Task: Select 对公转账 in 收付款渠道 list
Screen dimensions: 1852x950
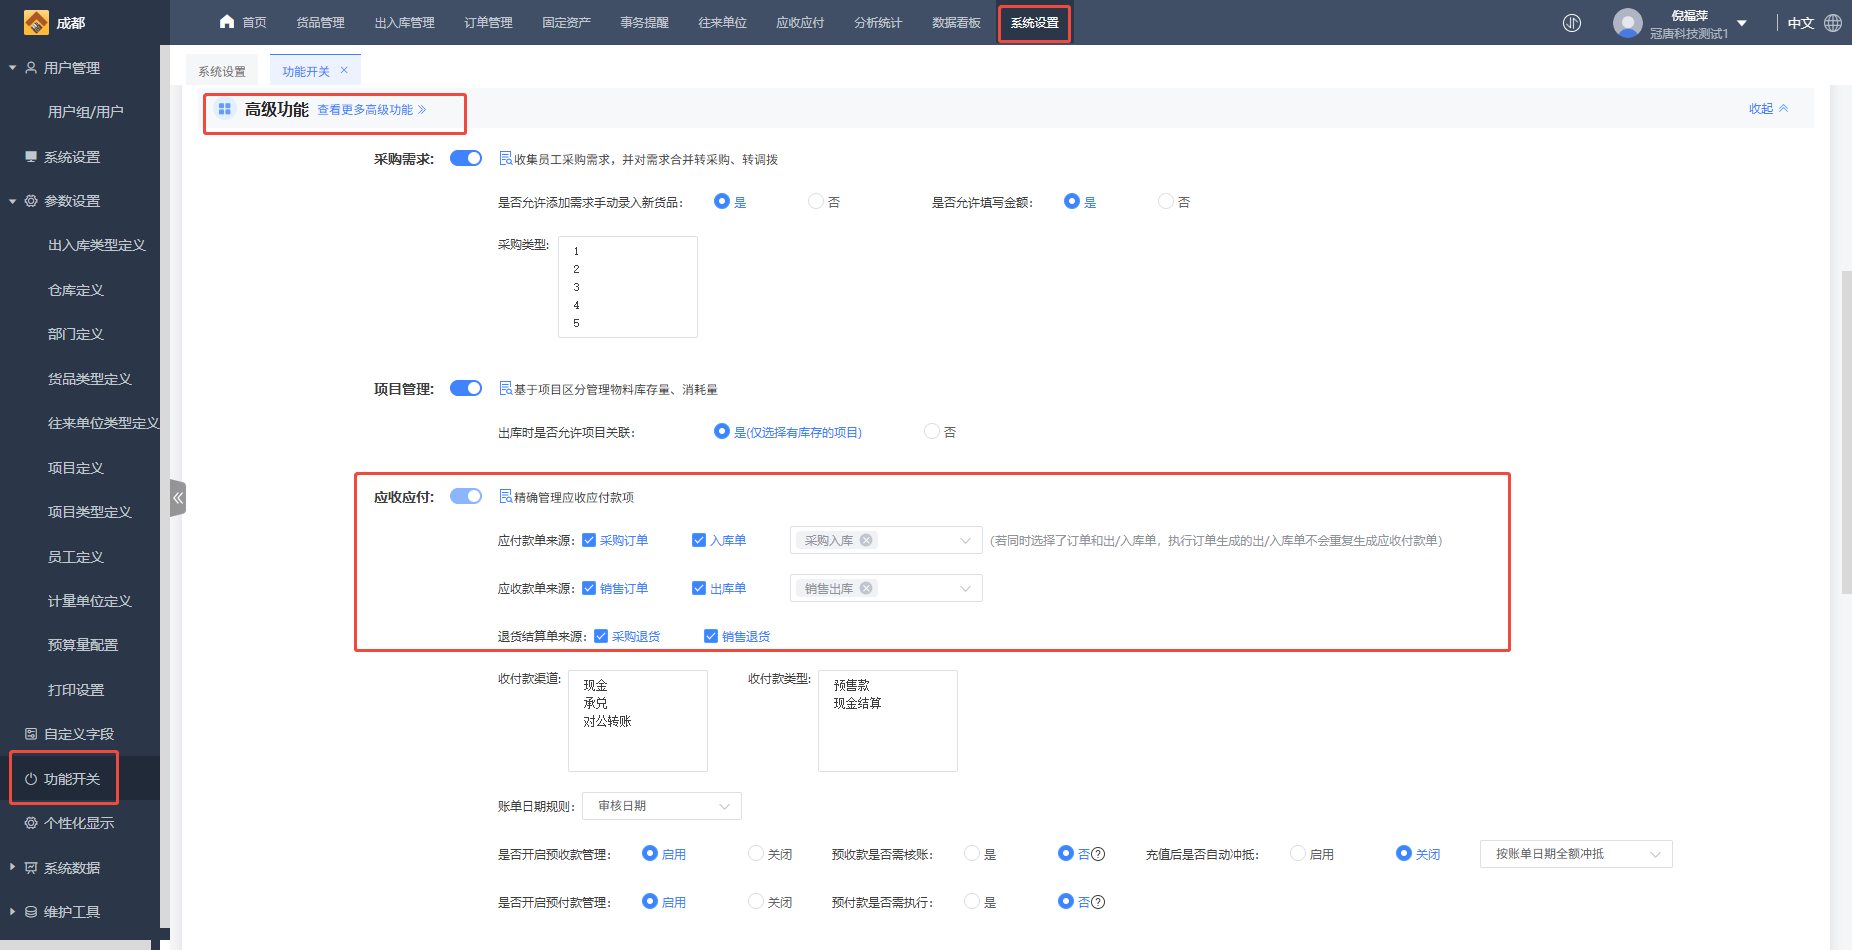Action: click(607, 721)
